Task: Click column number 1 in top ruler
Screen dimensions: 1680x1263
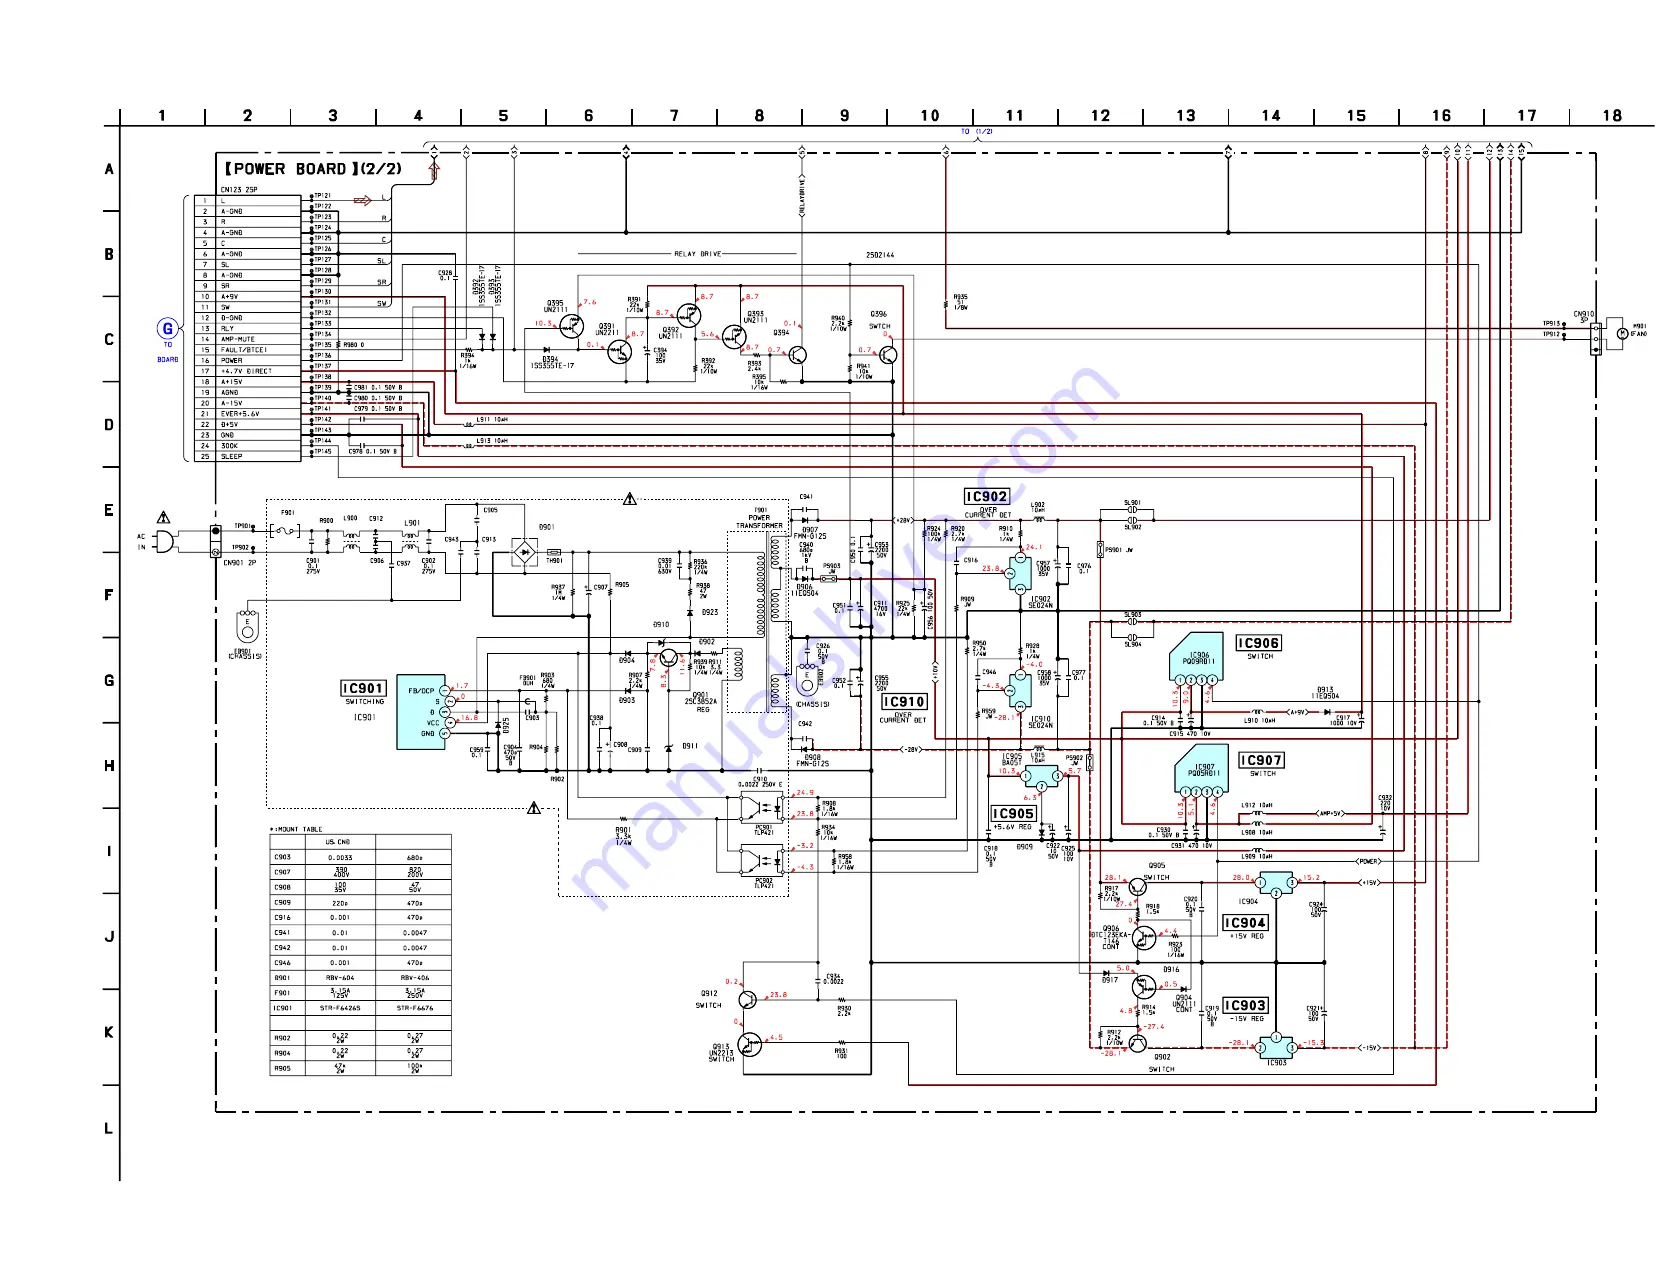Action: pos(162,115)
